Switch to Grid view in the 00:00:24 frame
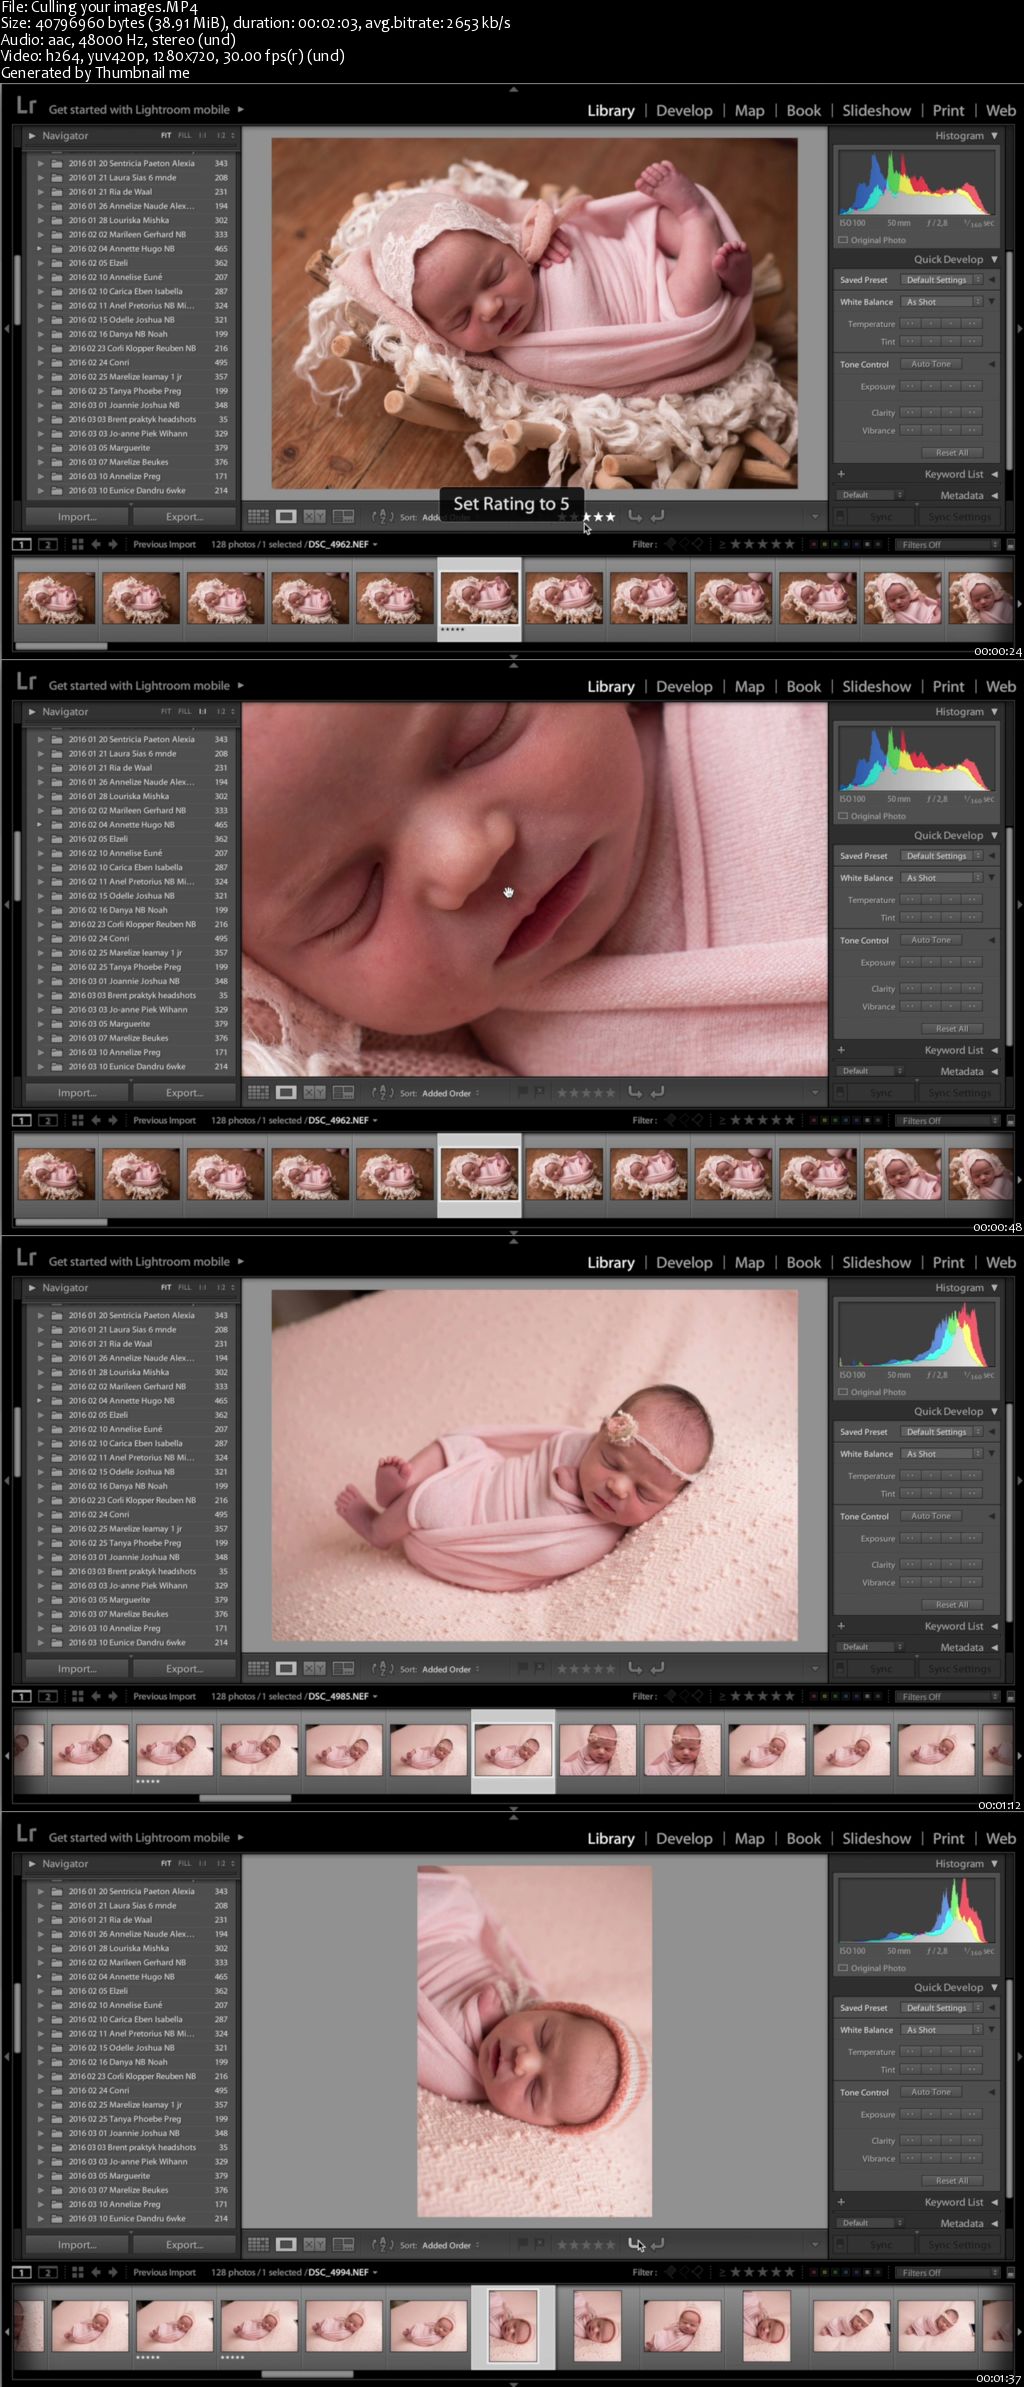The width and height of the screenshot is (1024, 2387). (258, 517)
